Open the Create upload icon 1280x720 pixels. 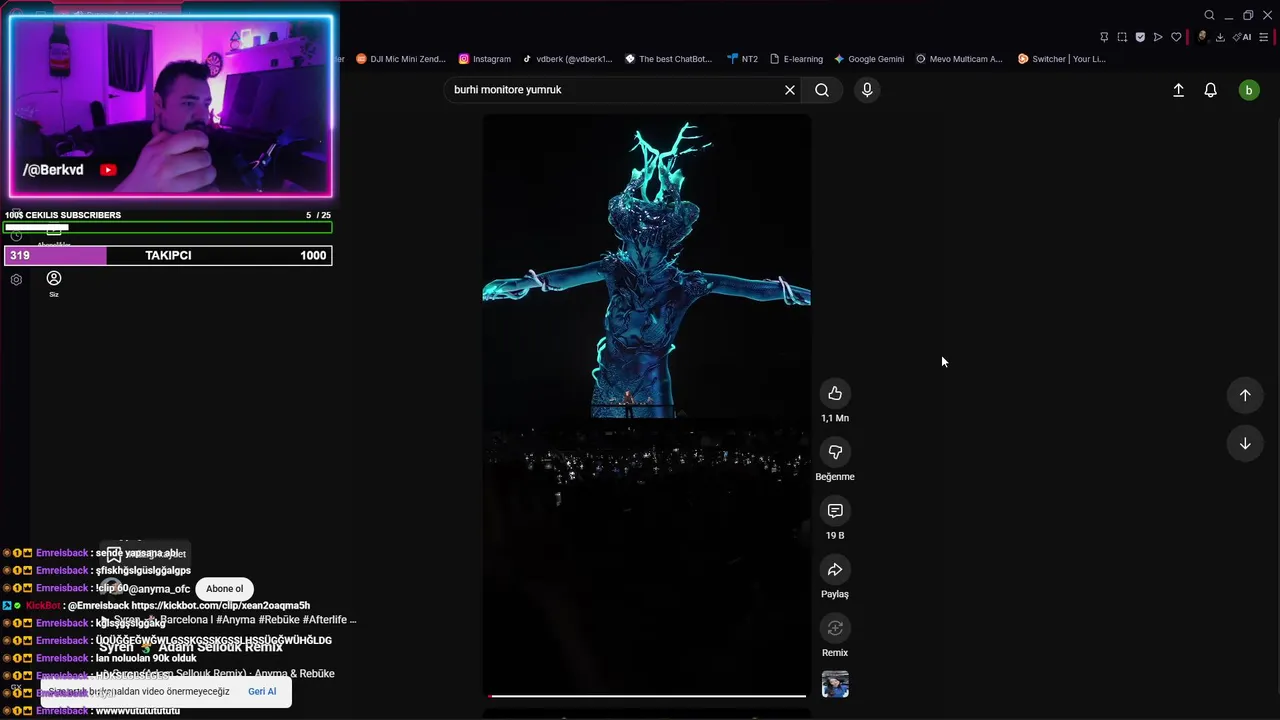(1178, 90)
